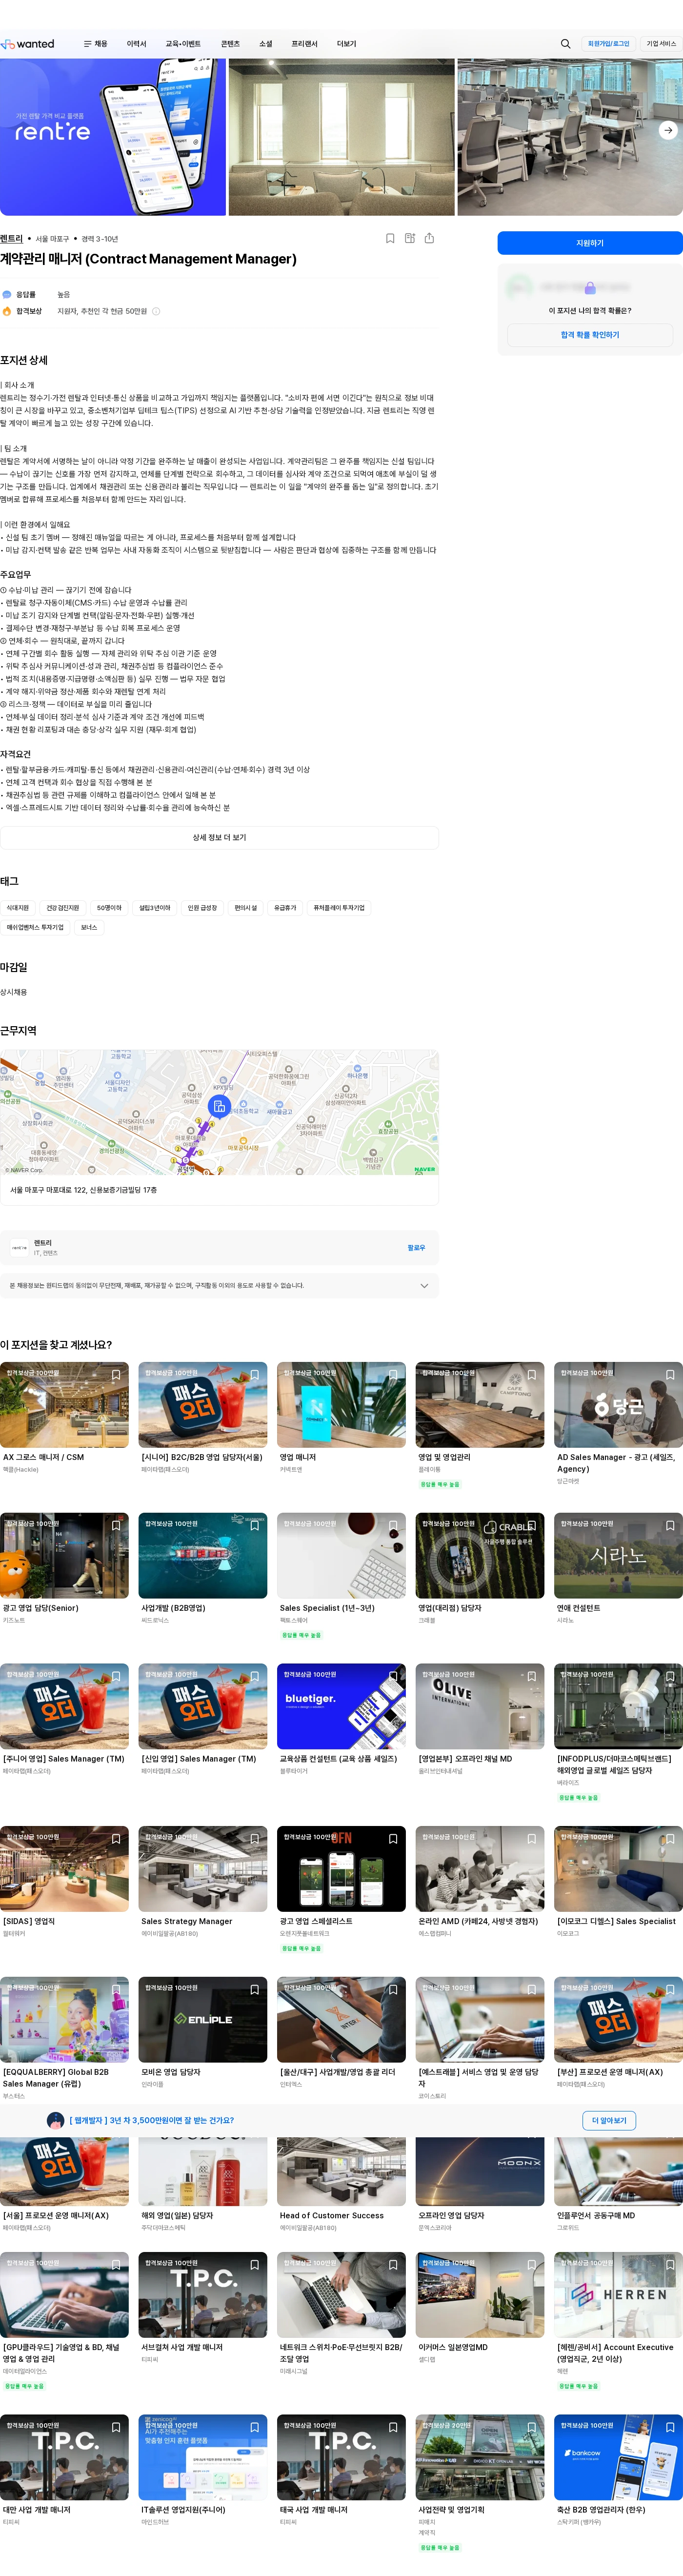Viewport: 683px width, 2576px height.
Task: Bookmark the Sales Strategy Manager card
Action: coord(254,1839)
